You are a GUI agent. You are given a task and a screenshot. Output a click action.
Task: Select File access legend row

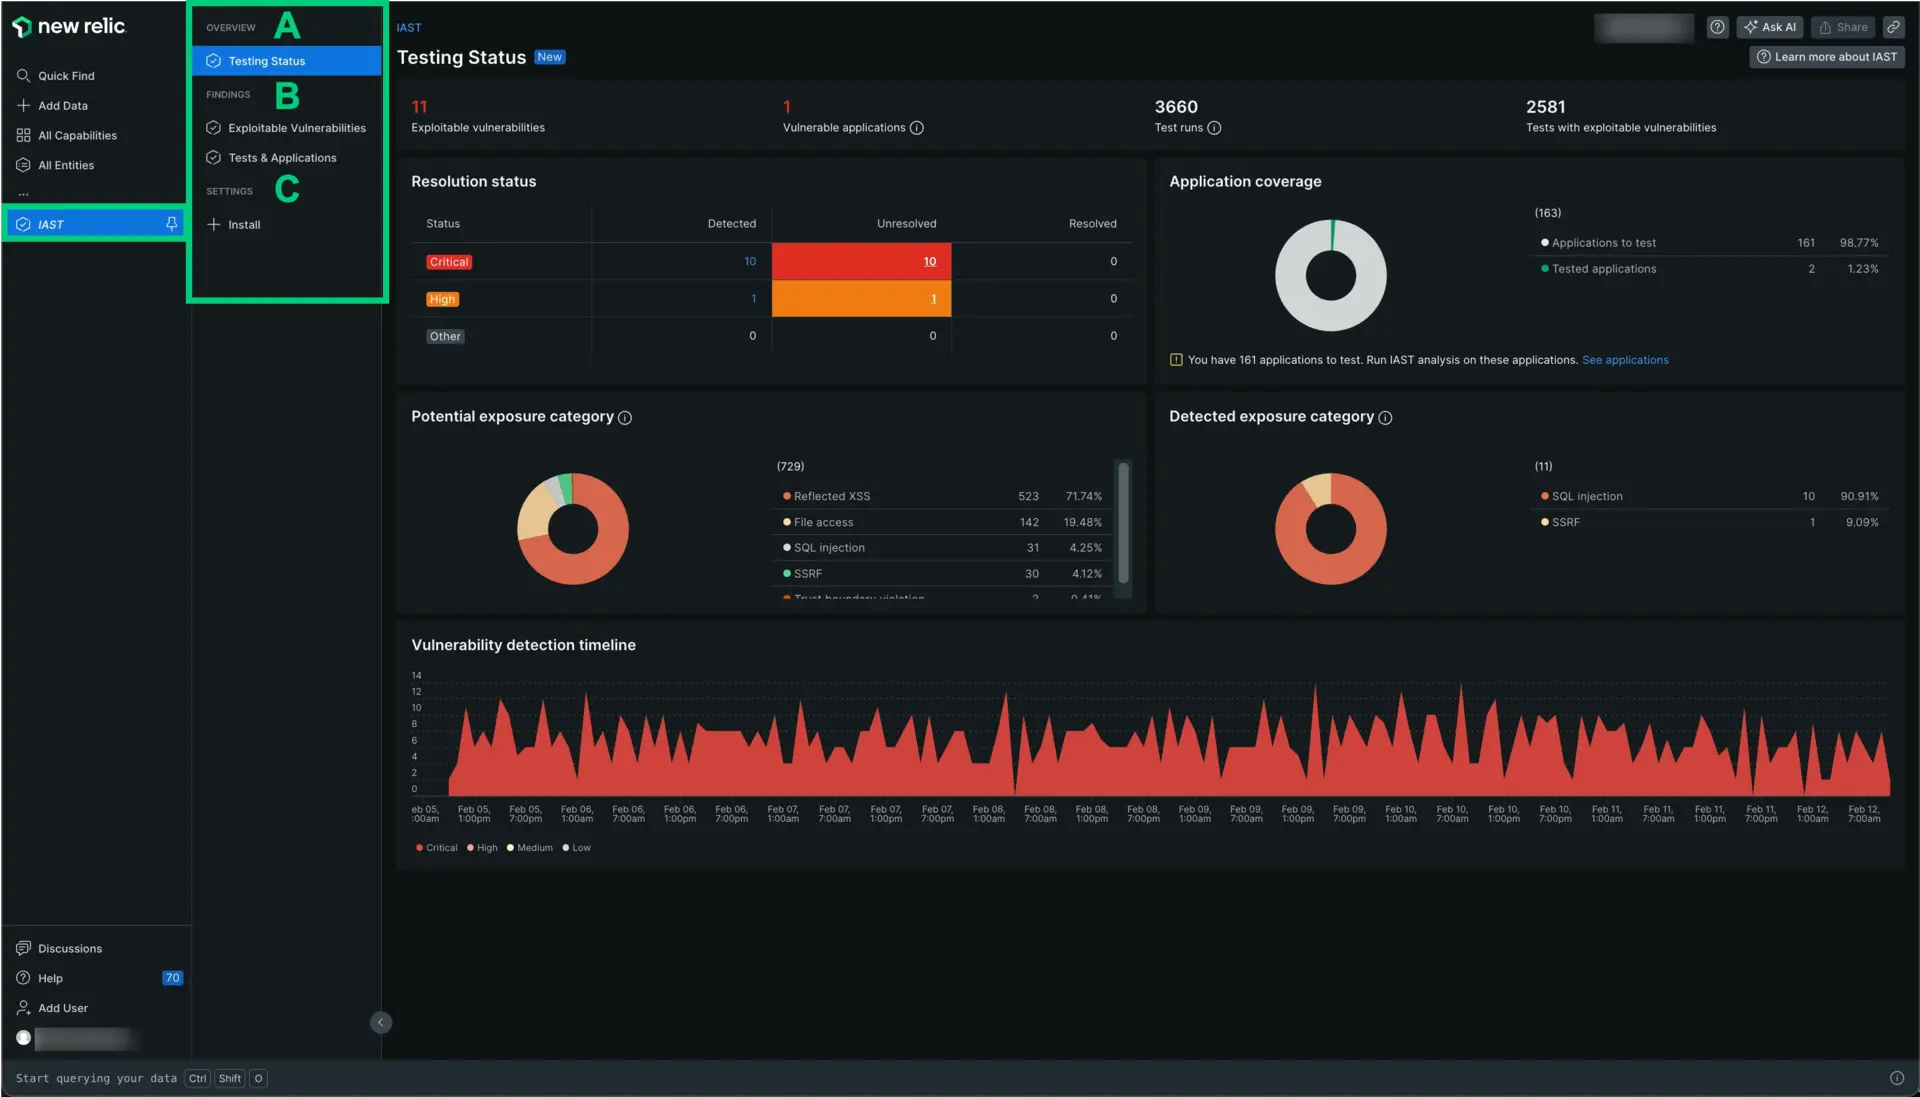941,523
